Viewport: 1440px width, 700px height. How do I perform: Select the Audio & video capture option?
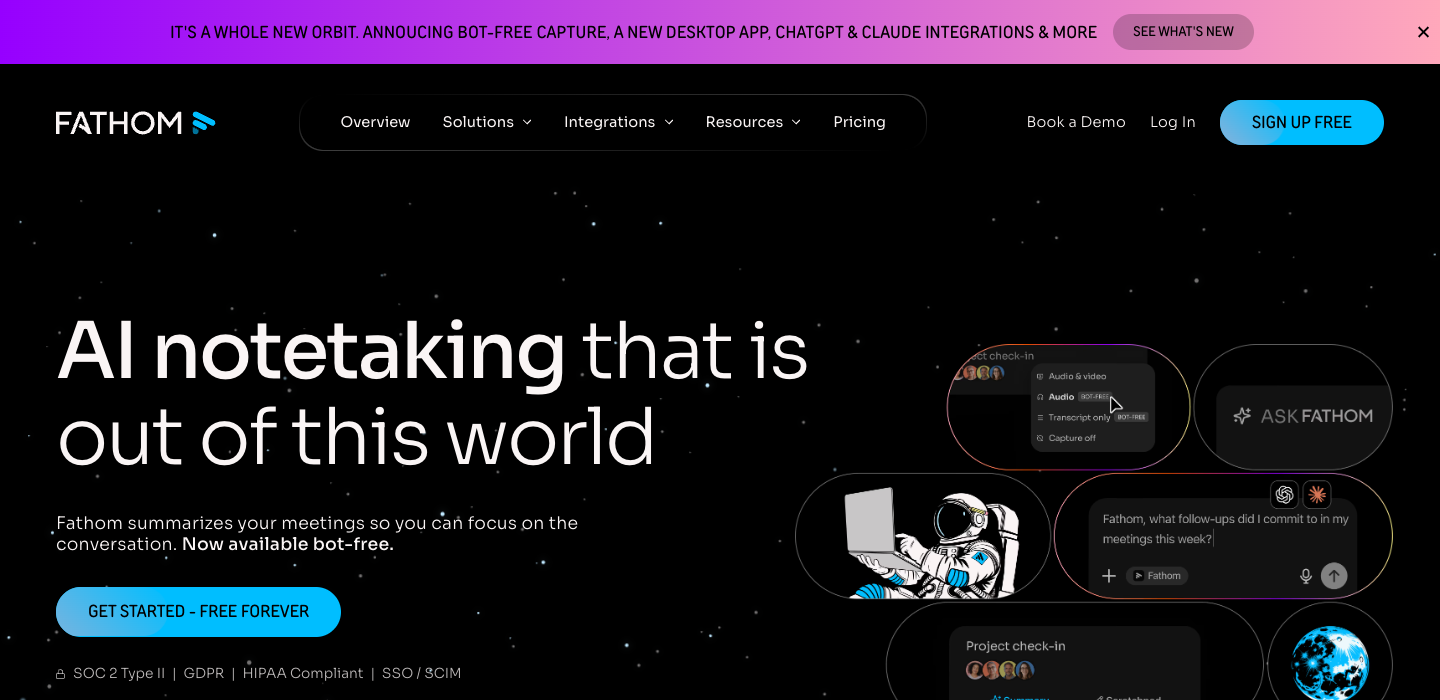click(x=1071, y=377)
